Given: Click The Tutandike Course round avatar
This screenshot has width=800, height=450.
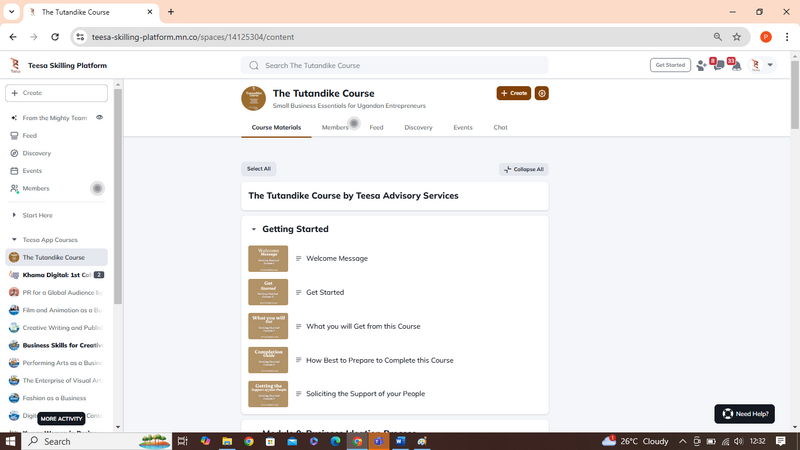Looking at the screenshot, I should (254, 98).
